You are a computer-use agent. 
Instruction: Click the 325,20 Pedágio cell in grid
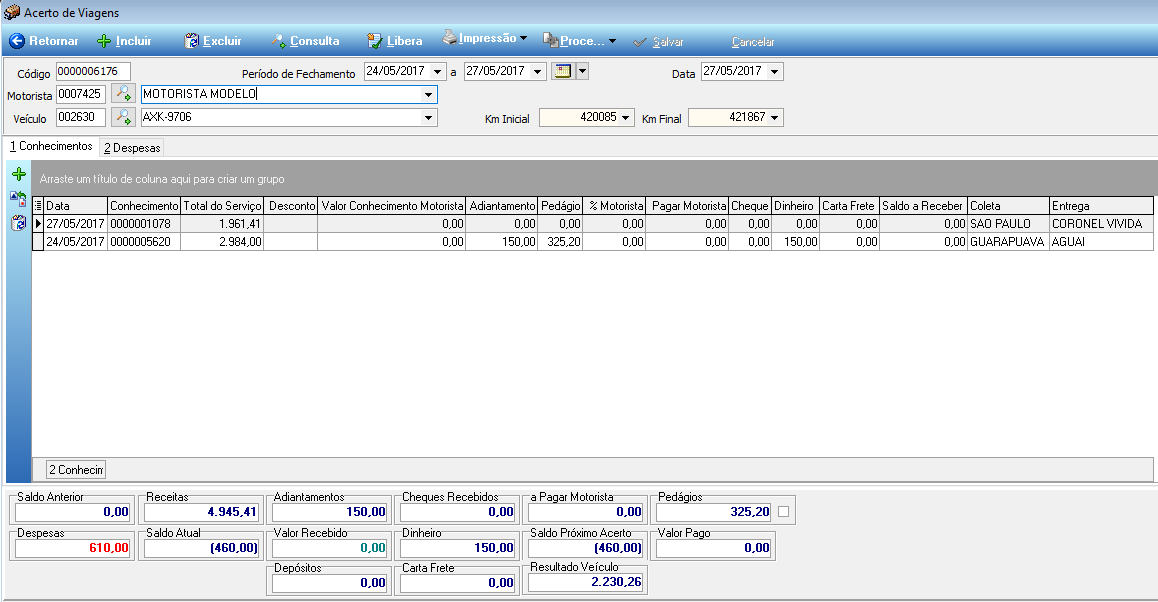[561, 242]
